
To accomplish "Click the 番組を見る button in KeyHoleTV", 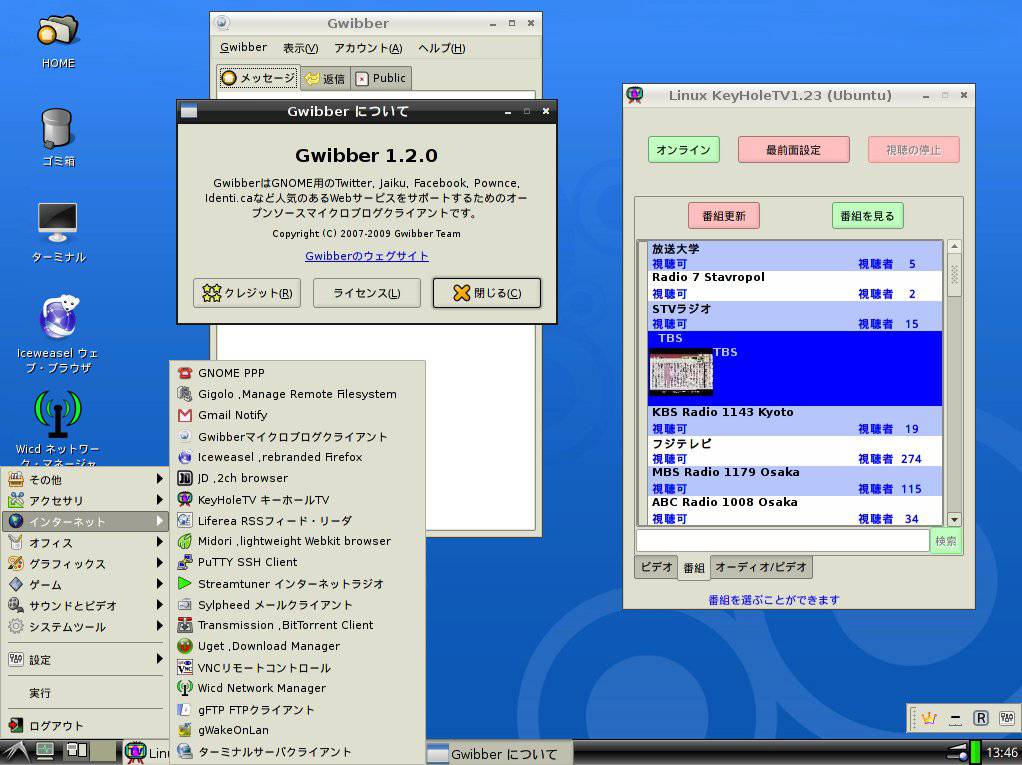I will coord(868,216).
